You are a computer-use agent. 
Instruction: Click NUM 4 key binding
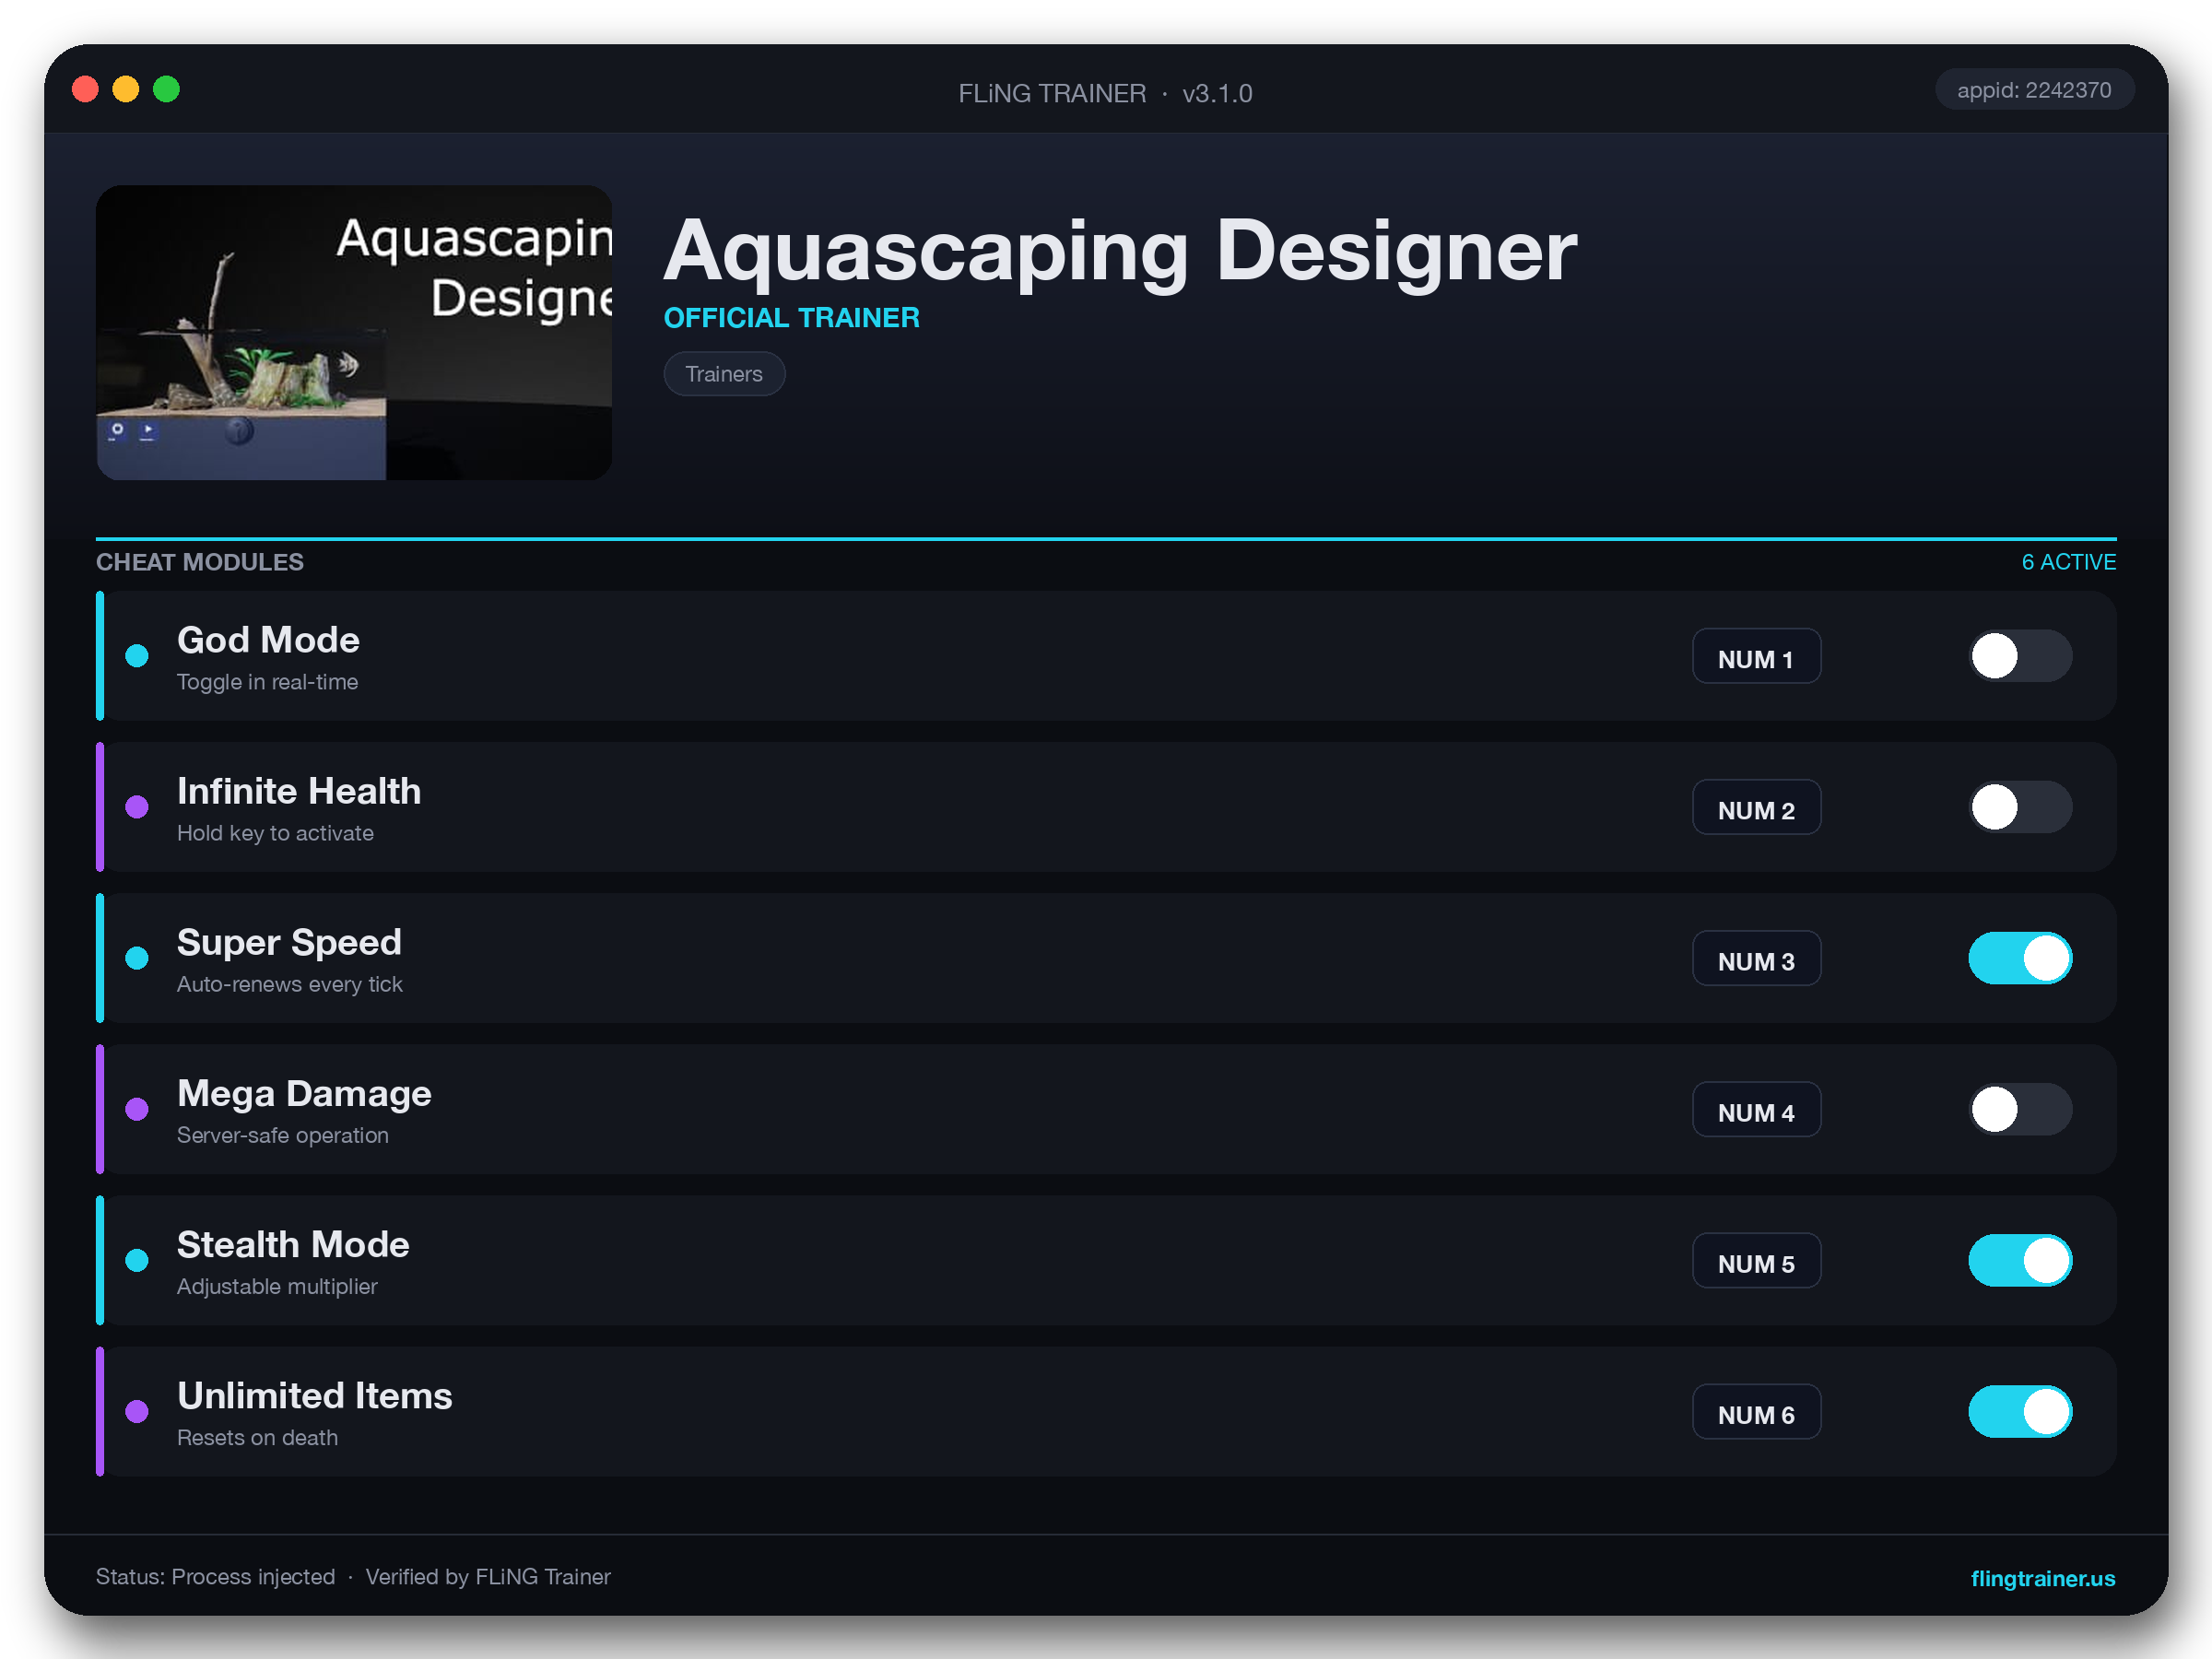[x=1756, y=1110]
